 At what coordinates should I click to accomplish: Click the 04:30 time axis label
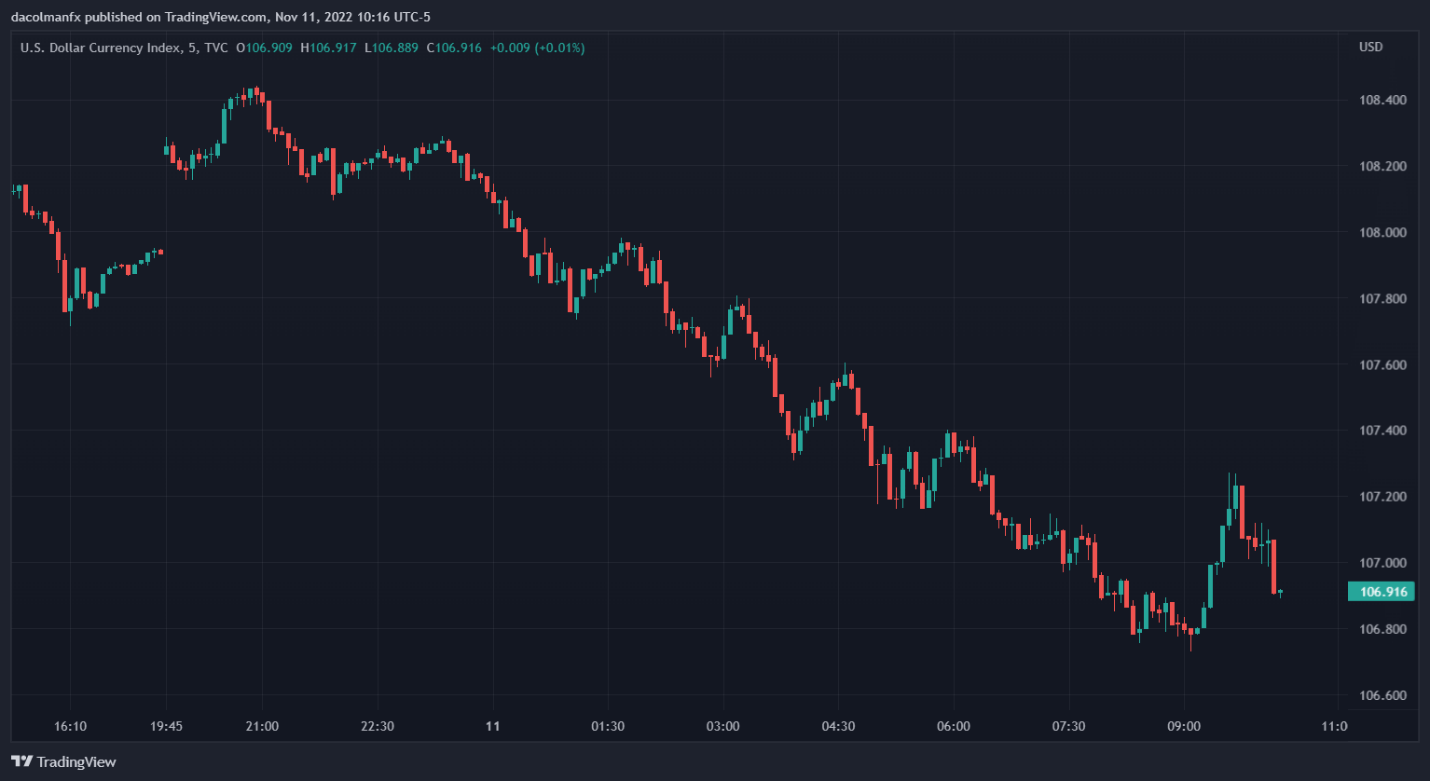coord(838,726)
